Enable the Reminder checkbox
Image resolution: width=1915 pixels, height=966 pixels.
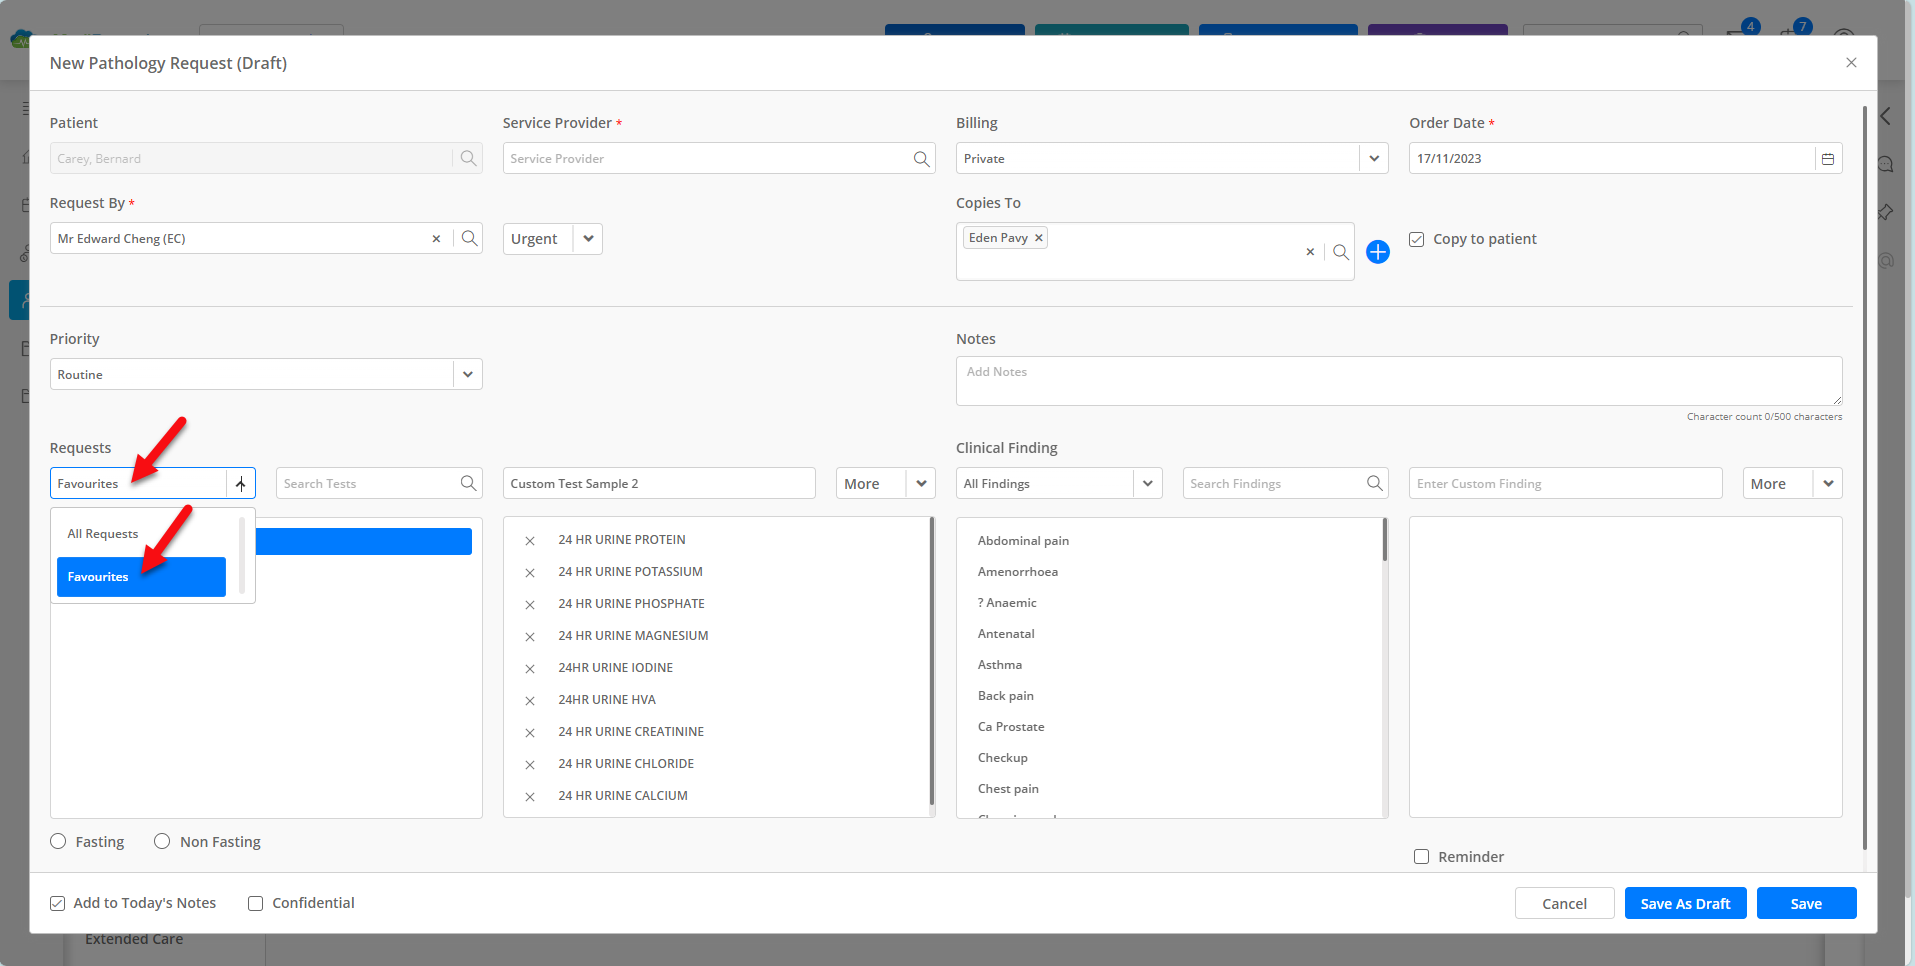coord(1421,857)
